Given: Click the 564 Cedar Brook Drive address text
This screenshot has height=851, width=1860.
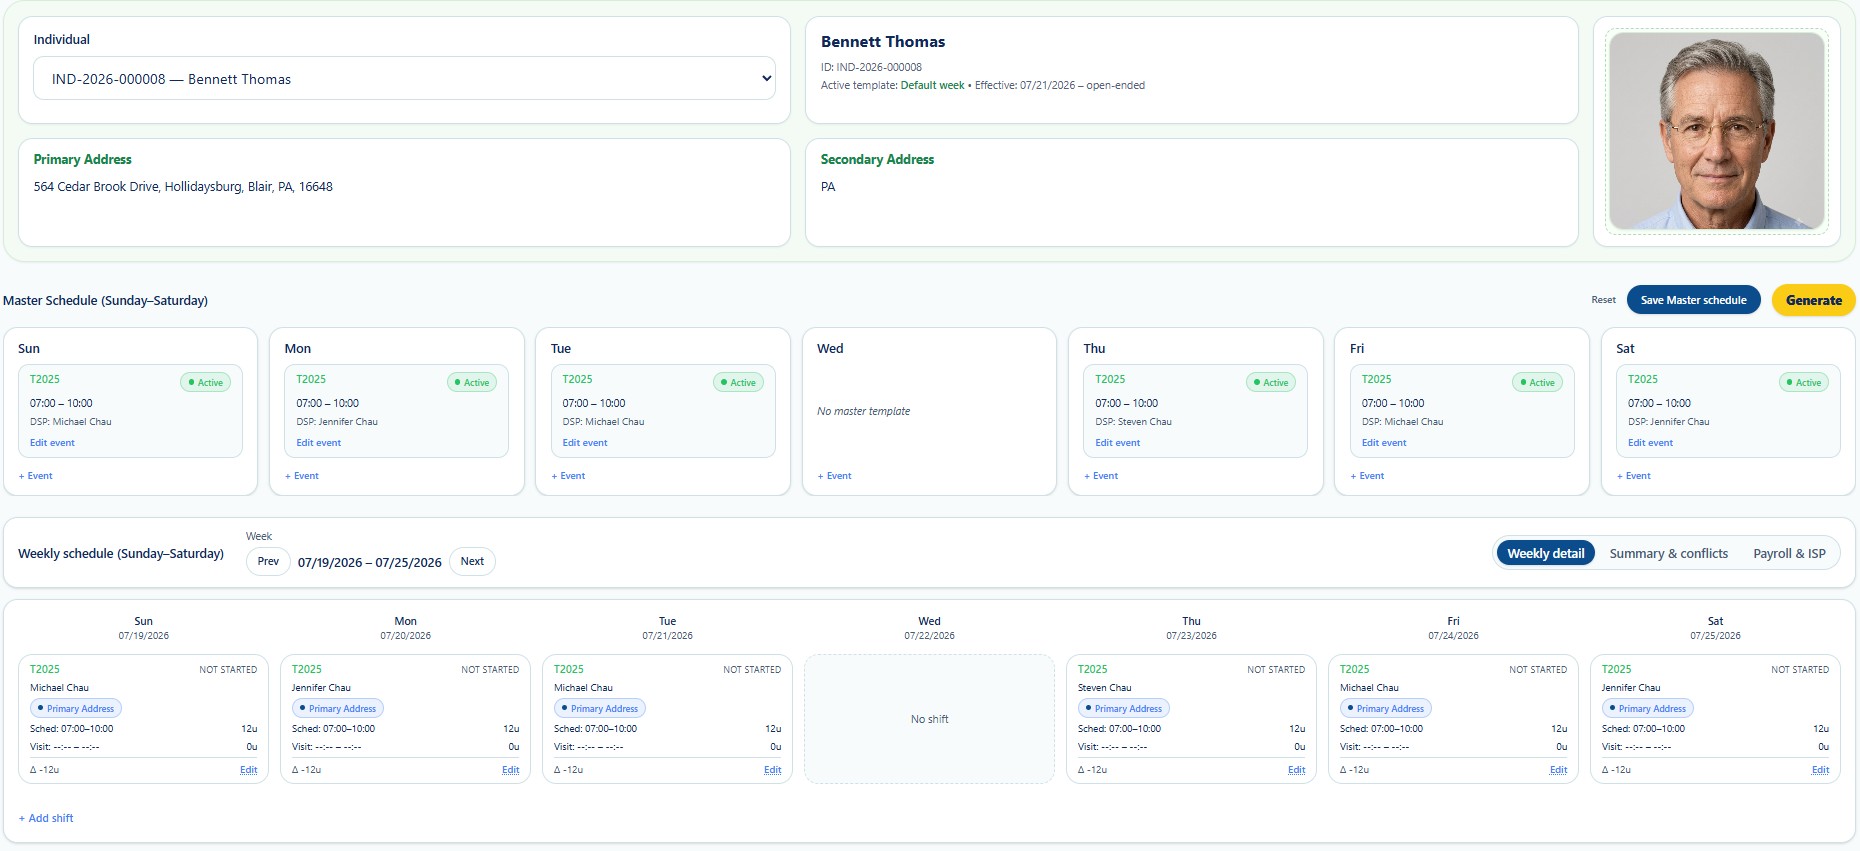Looking at the screenshot, I should (x=183, y=187).
